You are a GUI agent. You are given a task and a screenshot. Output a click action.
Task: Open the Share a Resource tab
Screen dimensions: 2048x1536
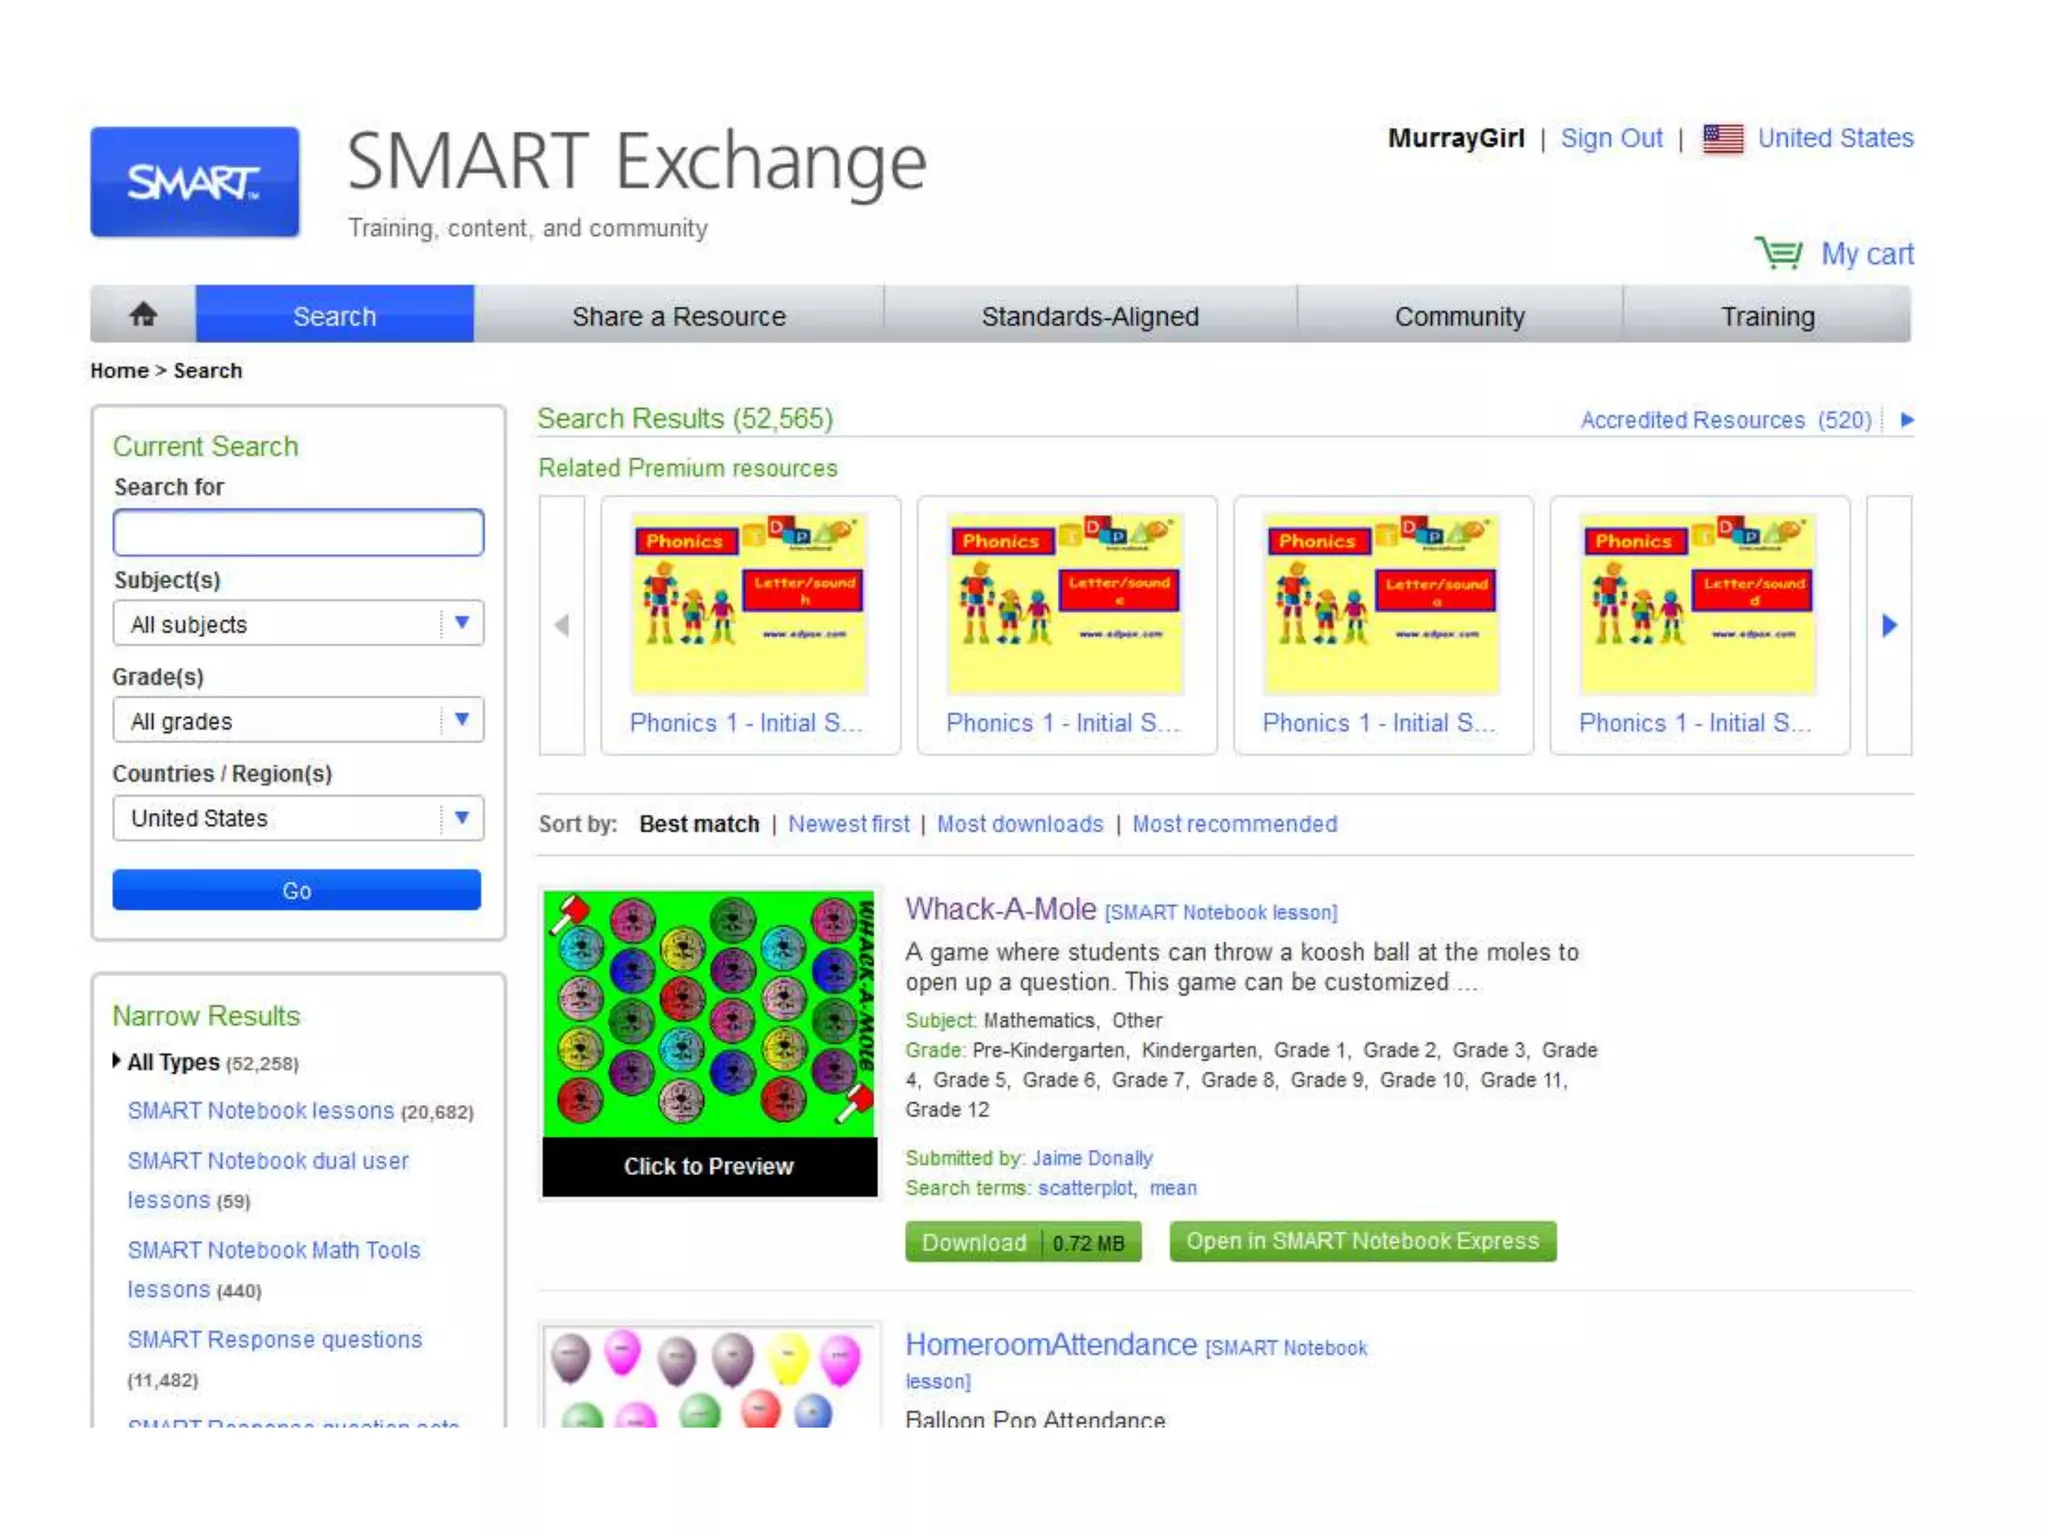point(679,315)
